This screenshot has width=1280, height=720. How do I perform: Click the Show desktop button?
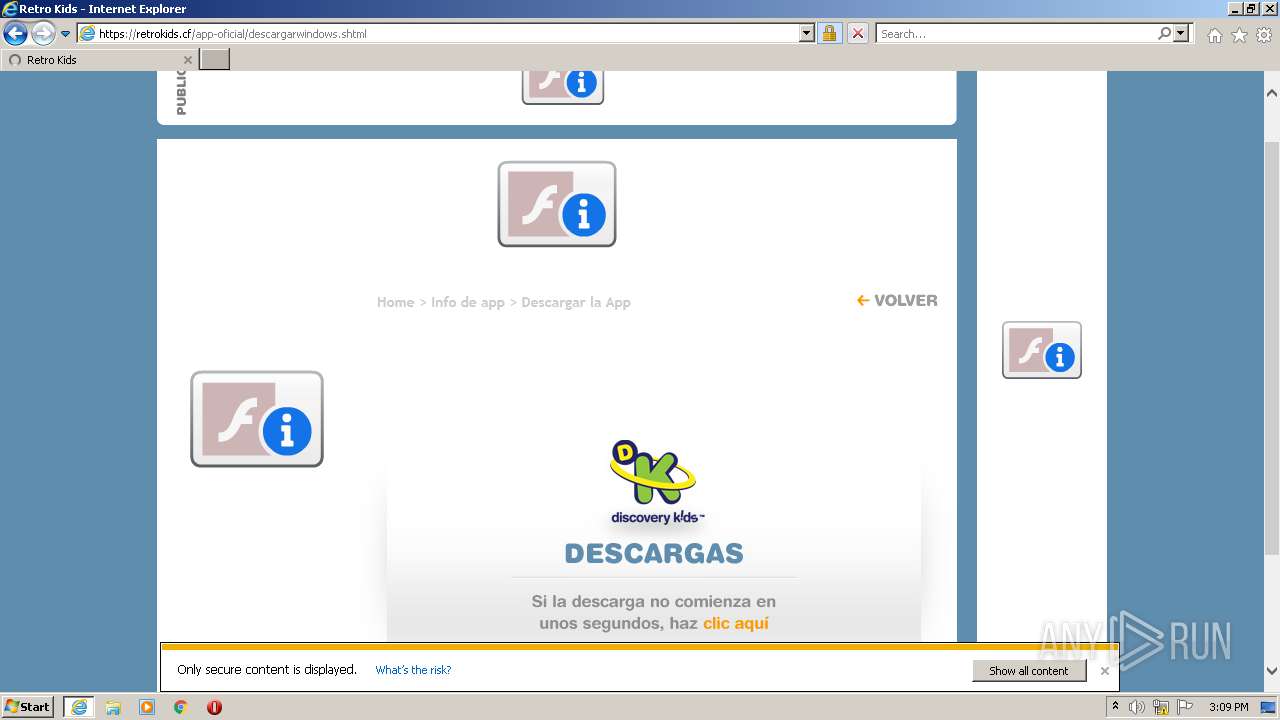(x=1269, y=707)
